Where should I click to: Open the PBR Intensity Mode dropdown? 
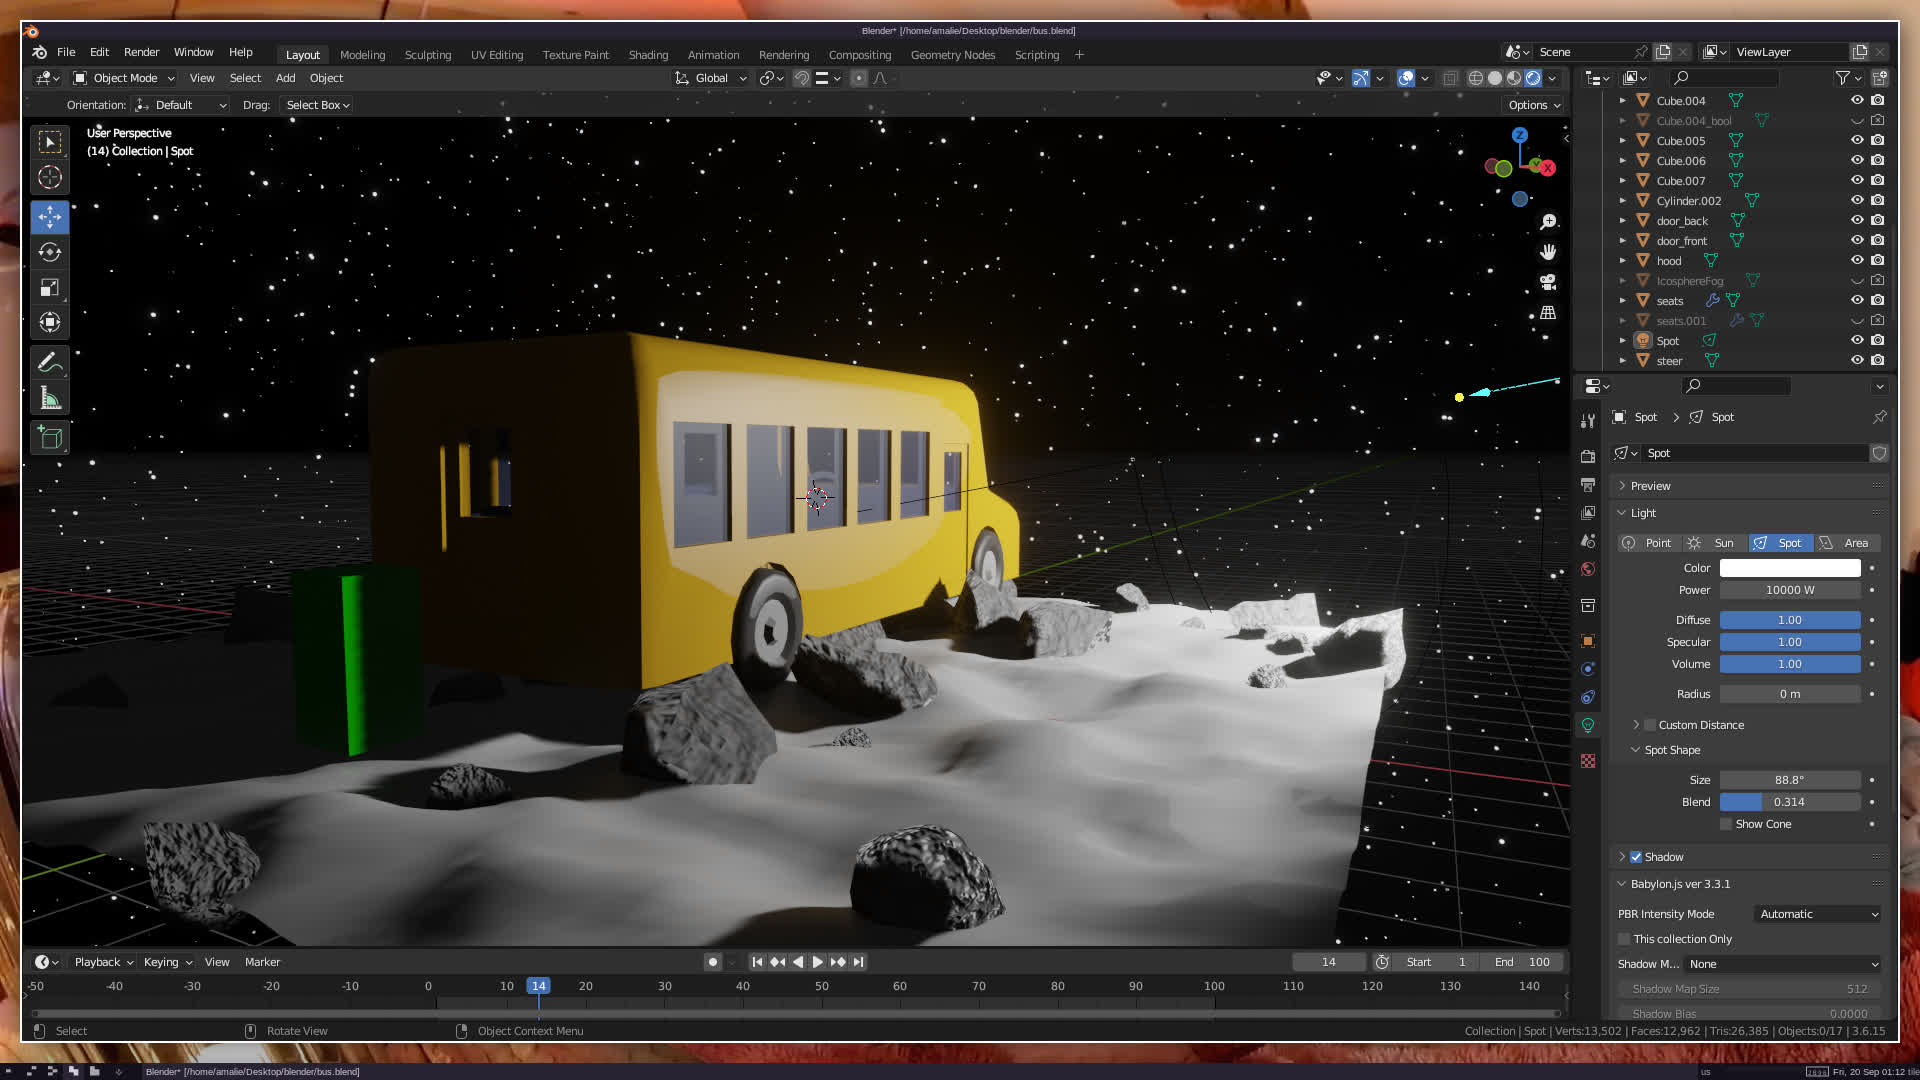coord(1818,914)
